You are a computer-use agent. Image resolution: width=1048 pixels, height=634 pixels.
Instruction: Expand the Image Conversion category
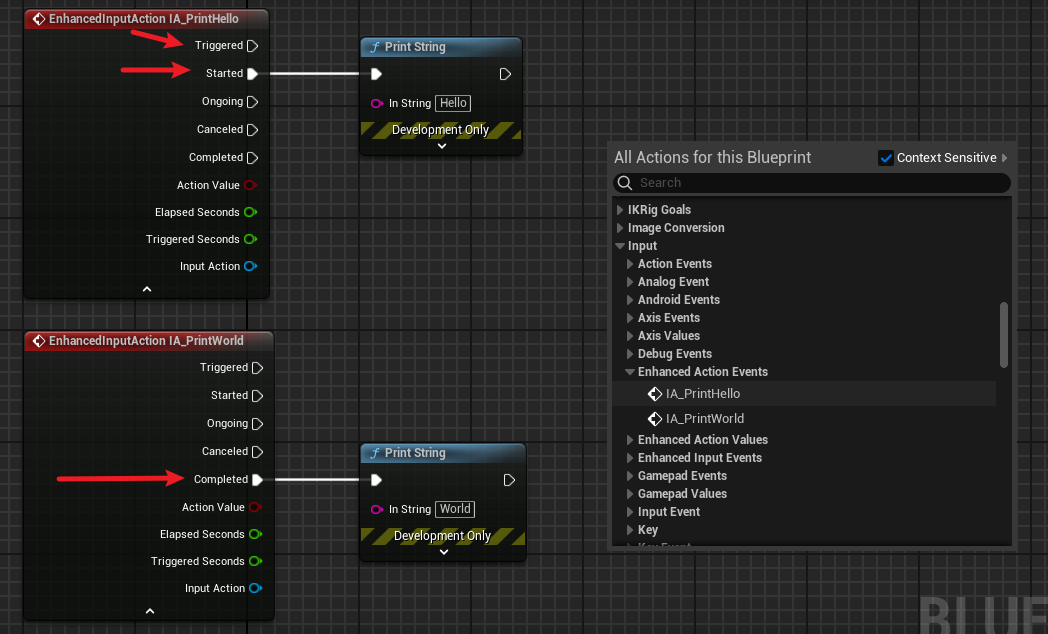point(620,228)
